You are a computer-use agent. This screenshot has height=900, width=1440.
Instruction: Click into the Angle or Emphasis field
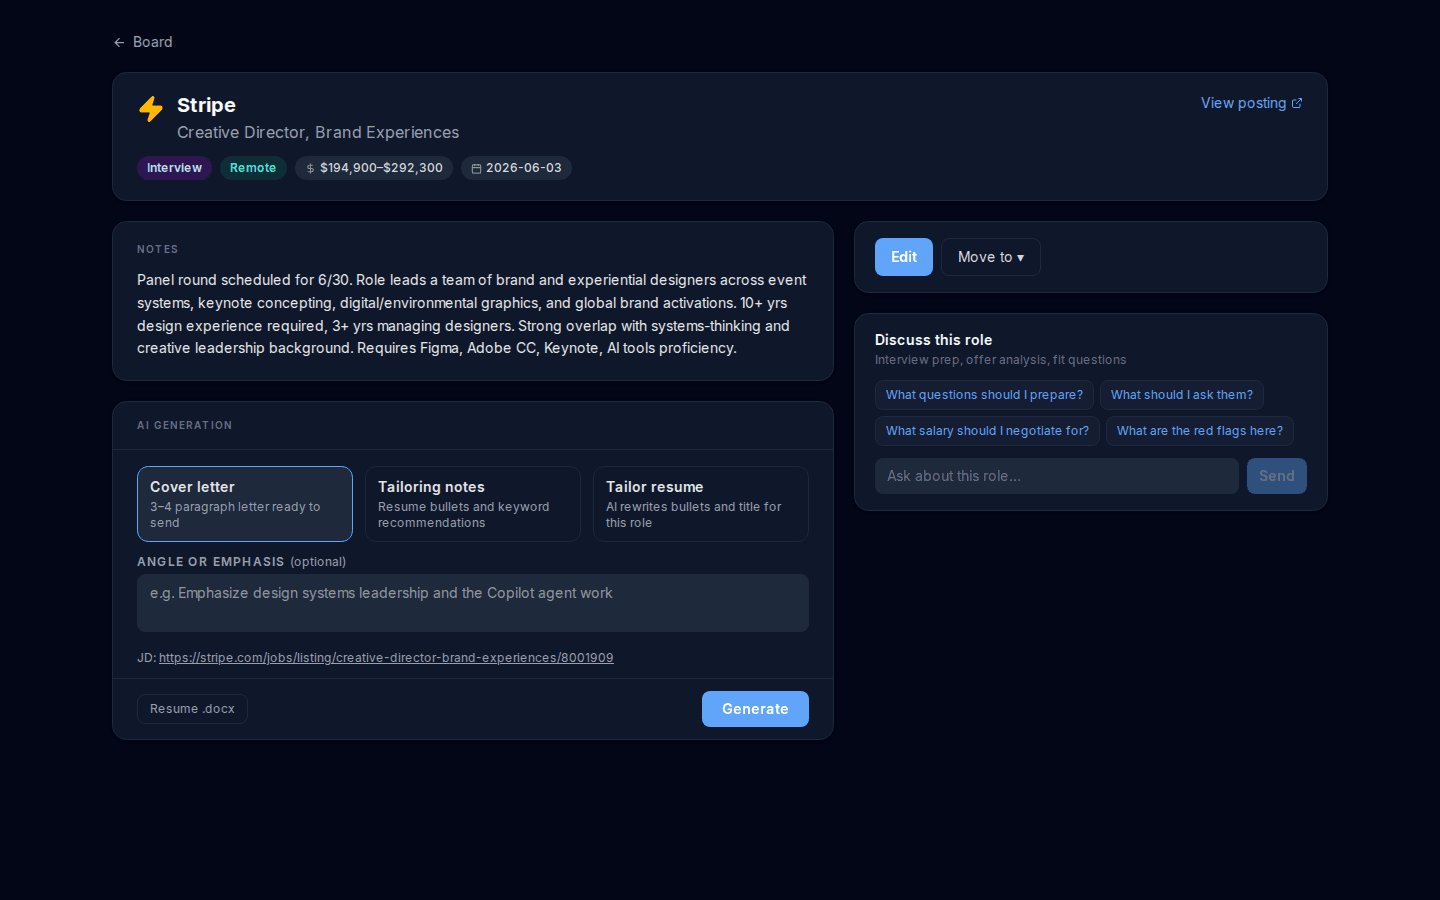tap(473, 603)
